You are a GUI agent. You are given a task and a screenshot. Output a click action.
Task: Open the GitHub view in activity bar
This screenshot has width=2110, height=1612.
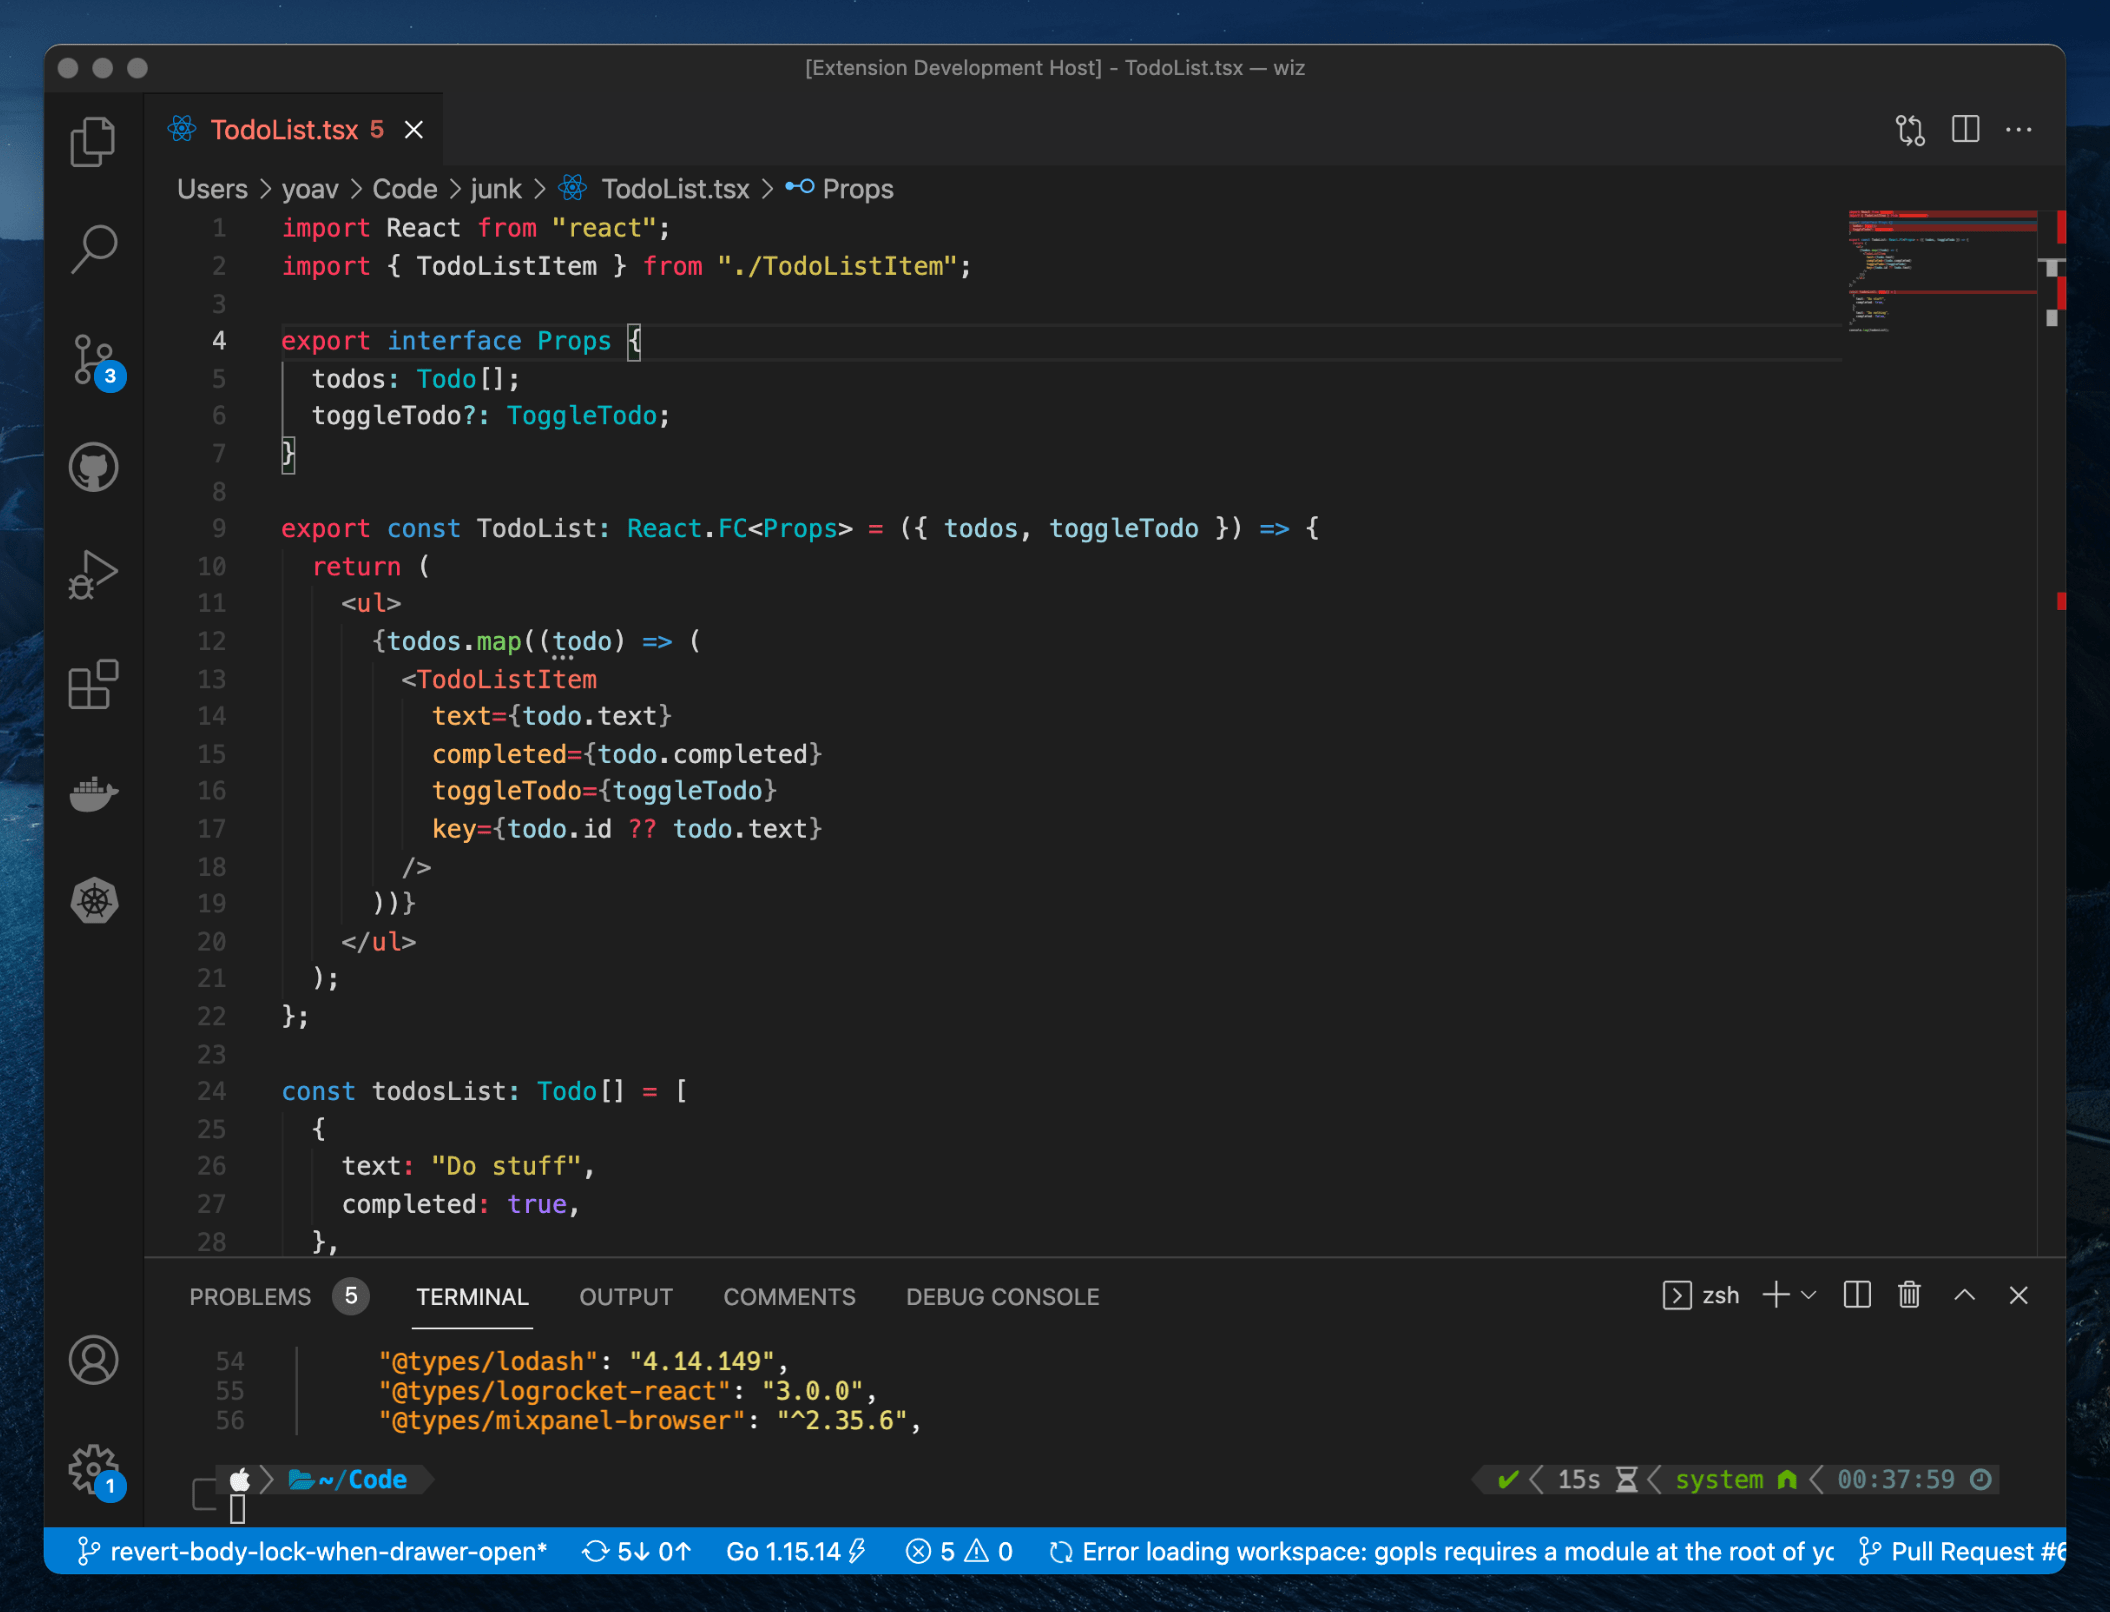(x=93, y=467)
